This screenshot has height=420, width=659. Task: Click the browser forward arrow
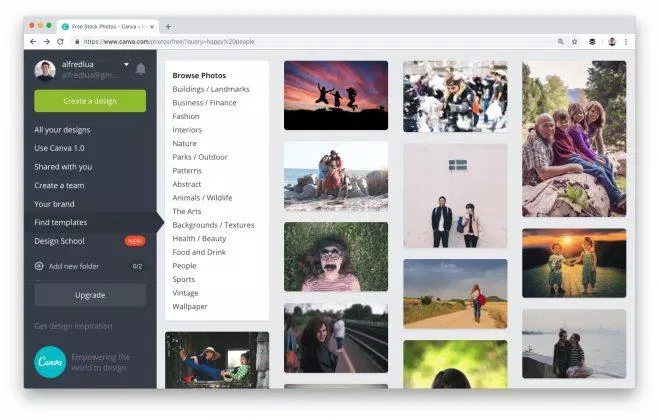tap(47, 42)
